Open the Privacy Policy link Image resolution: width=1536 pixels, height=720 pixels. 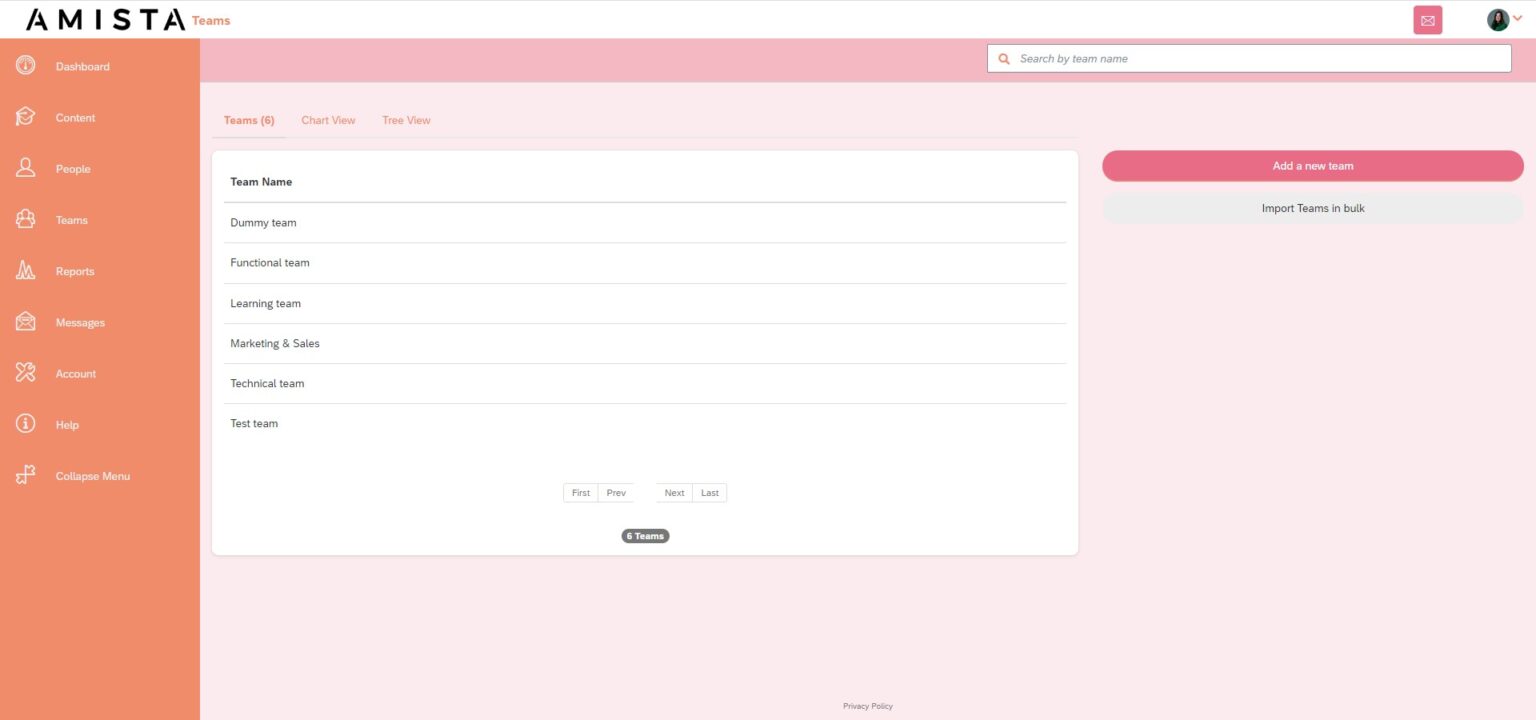(868, 705)
